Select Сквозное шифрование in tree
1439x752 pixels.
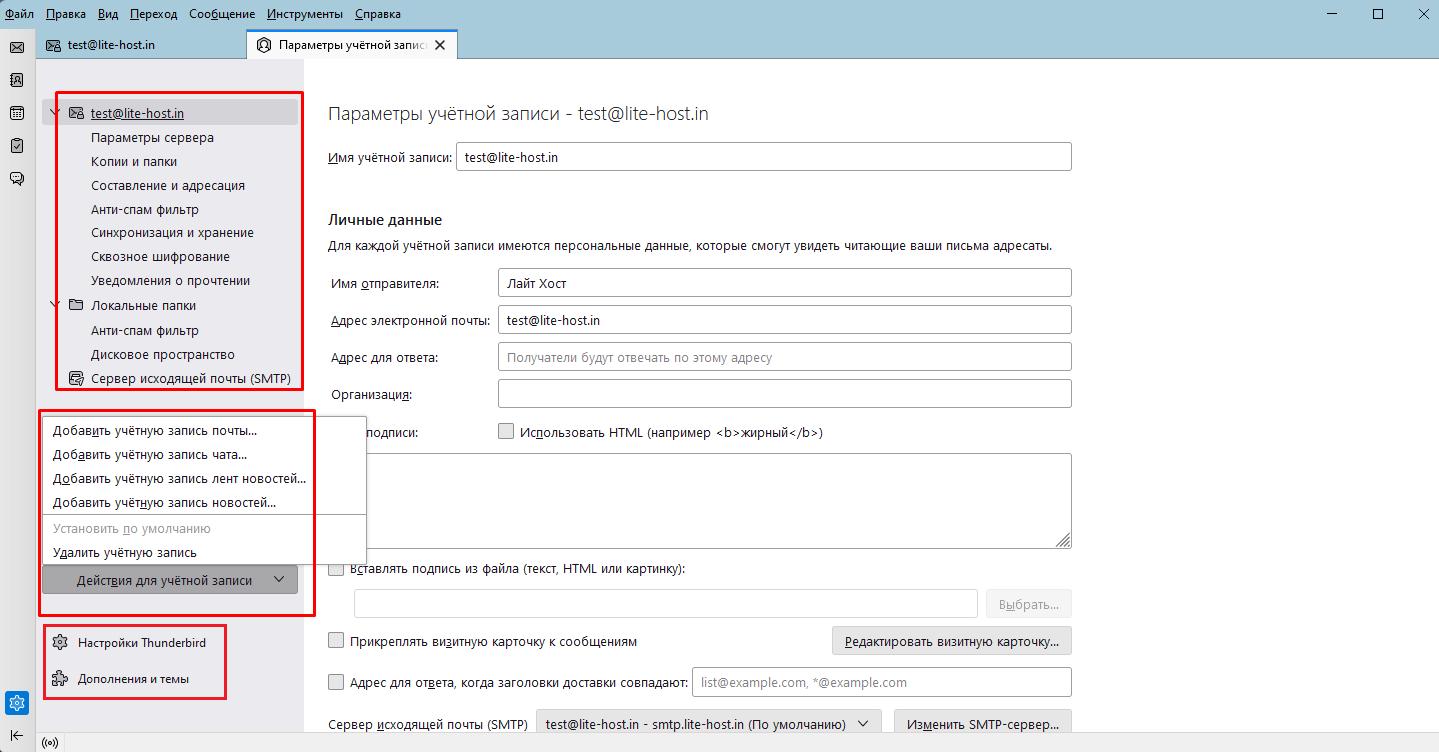pos(160,257)
